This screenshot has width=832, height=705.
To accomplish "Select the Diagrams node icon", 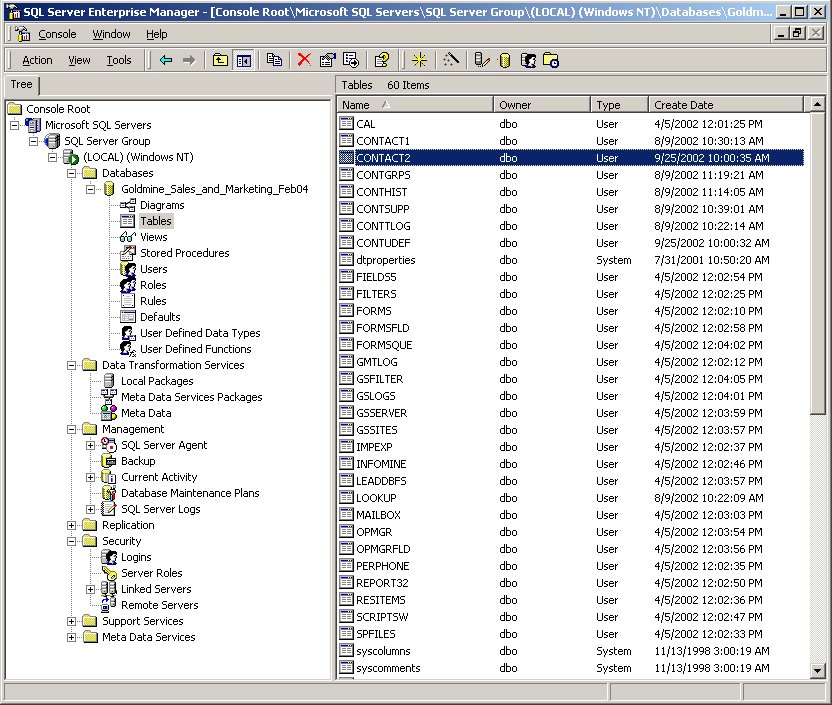I will click(127, 205).
